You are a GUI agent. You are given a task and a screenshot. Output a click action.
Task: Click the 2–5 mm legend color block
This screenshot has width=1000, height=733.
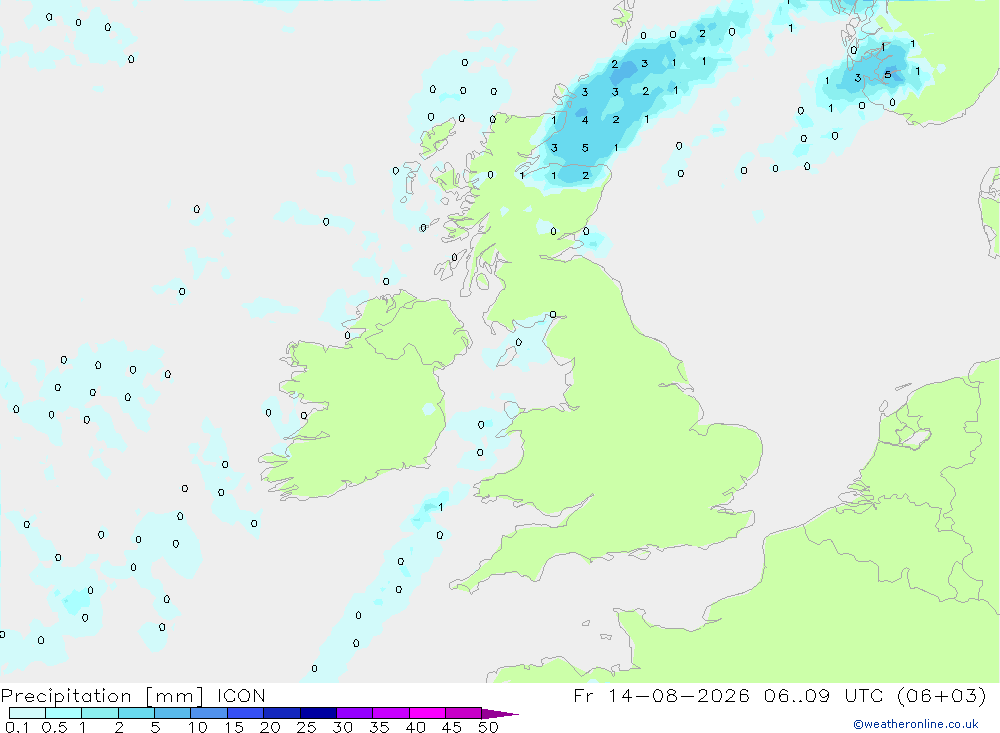point(136,713)
